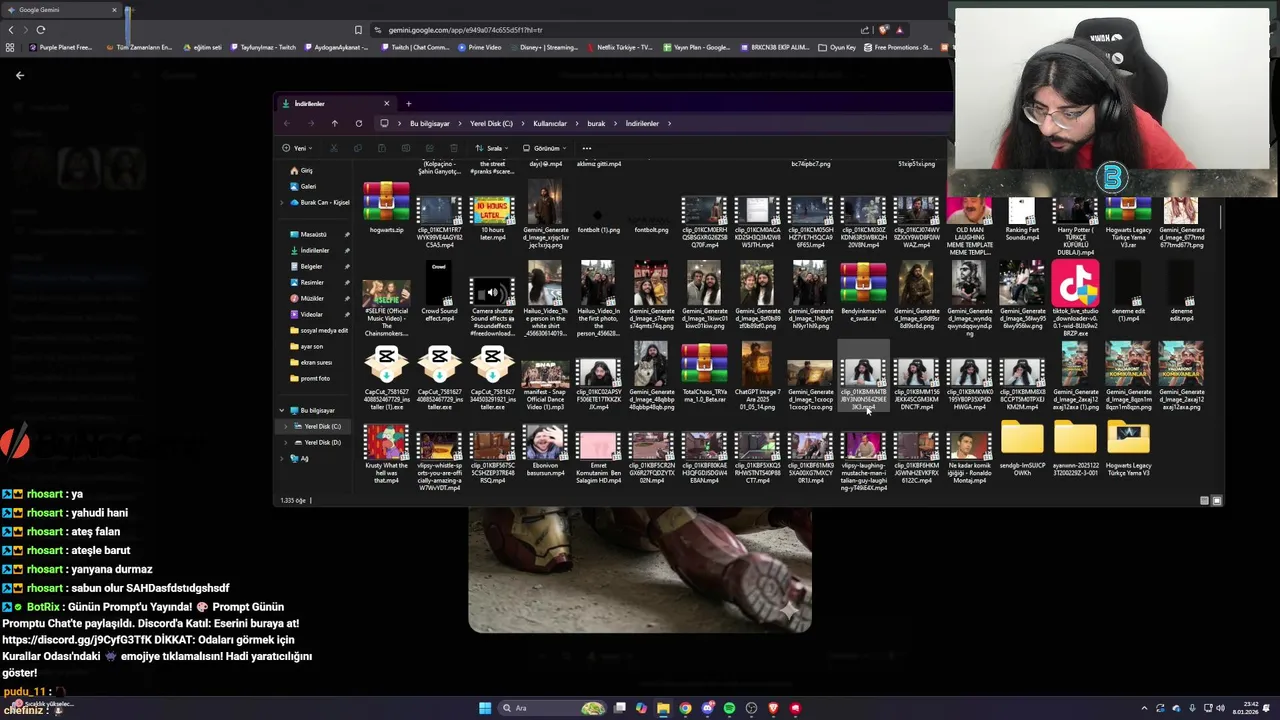Expand the Burak Can - Kişisel tree node
This screenshot has width=1280, height=720.
pos(284,202)
